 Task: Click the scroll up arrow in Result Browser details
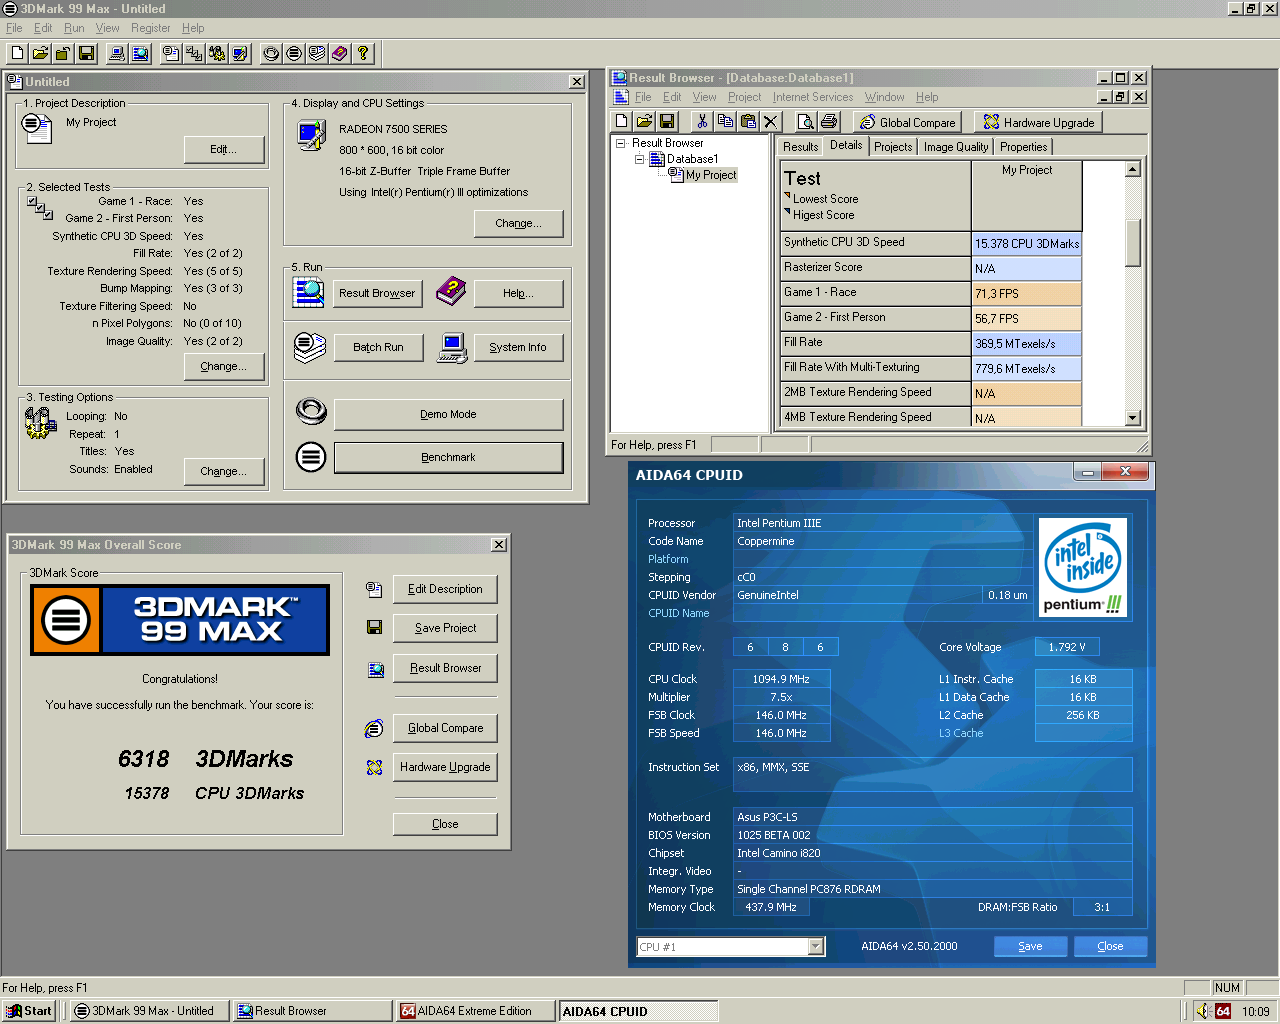pyautogui.click(x=1133, y=169)
